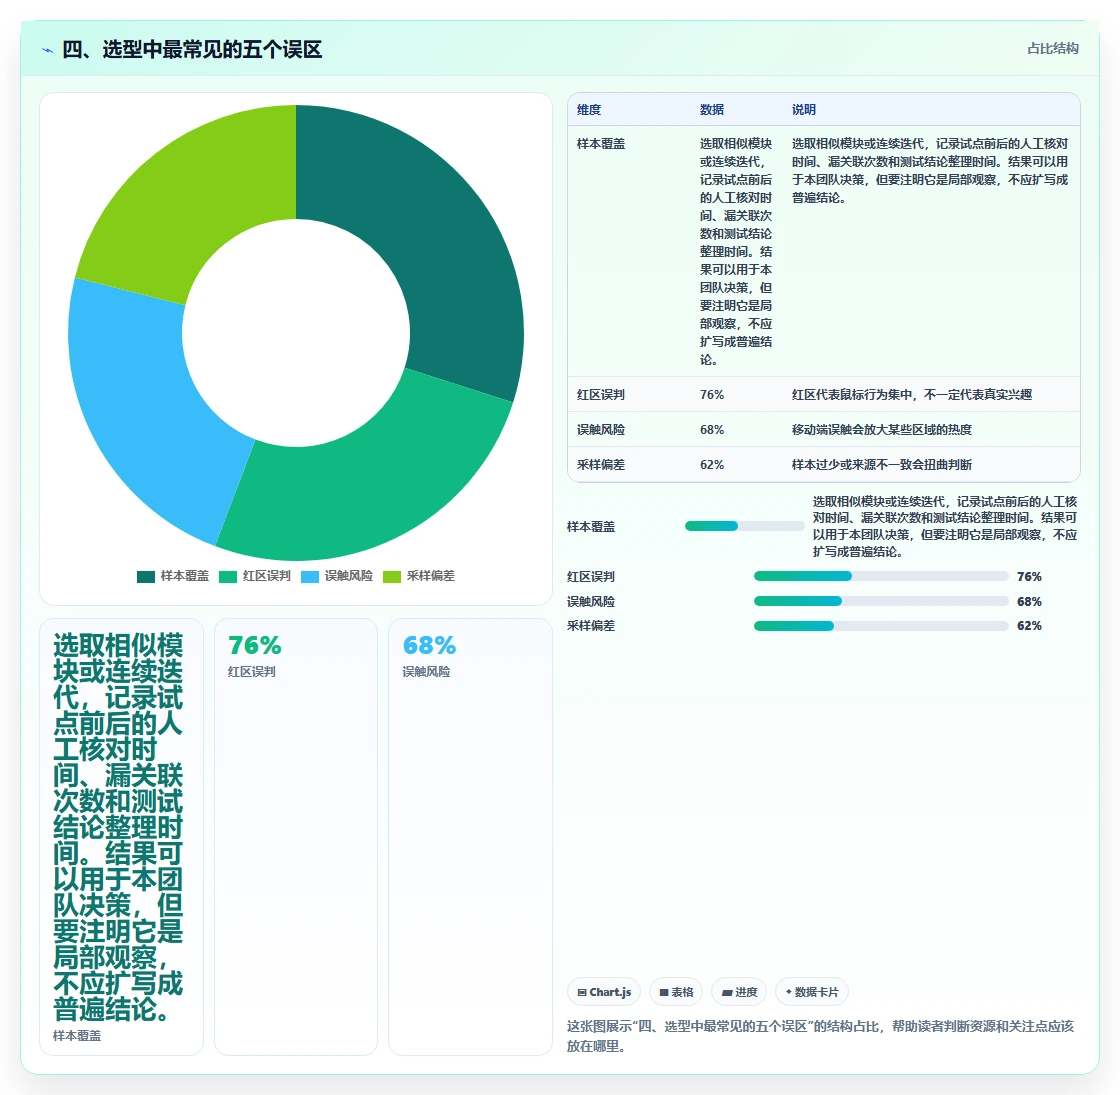The height and width of the screenshot is (1095, 1120).
Task: Click 62% value beside the 采样偏差 progress bar
Action: click(x=1029, y=626)
